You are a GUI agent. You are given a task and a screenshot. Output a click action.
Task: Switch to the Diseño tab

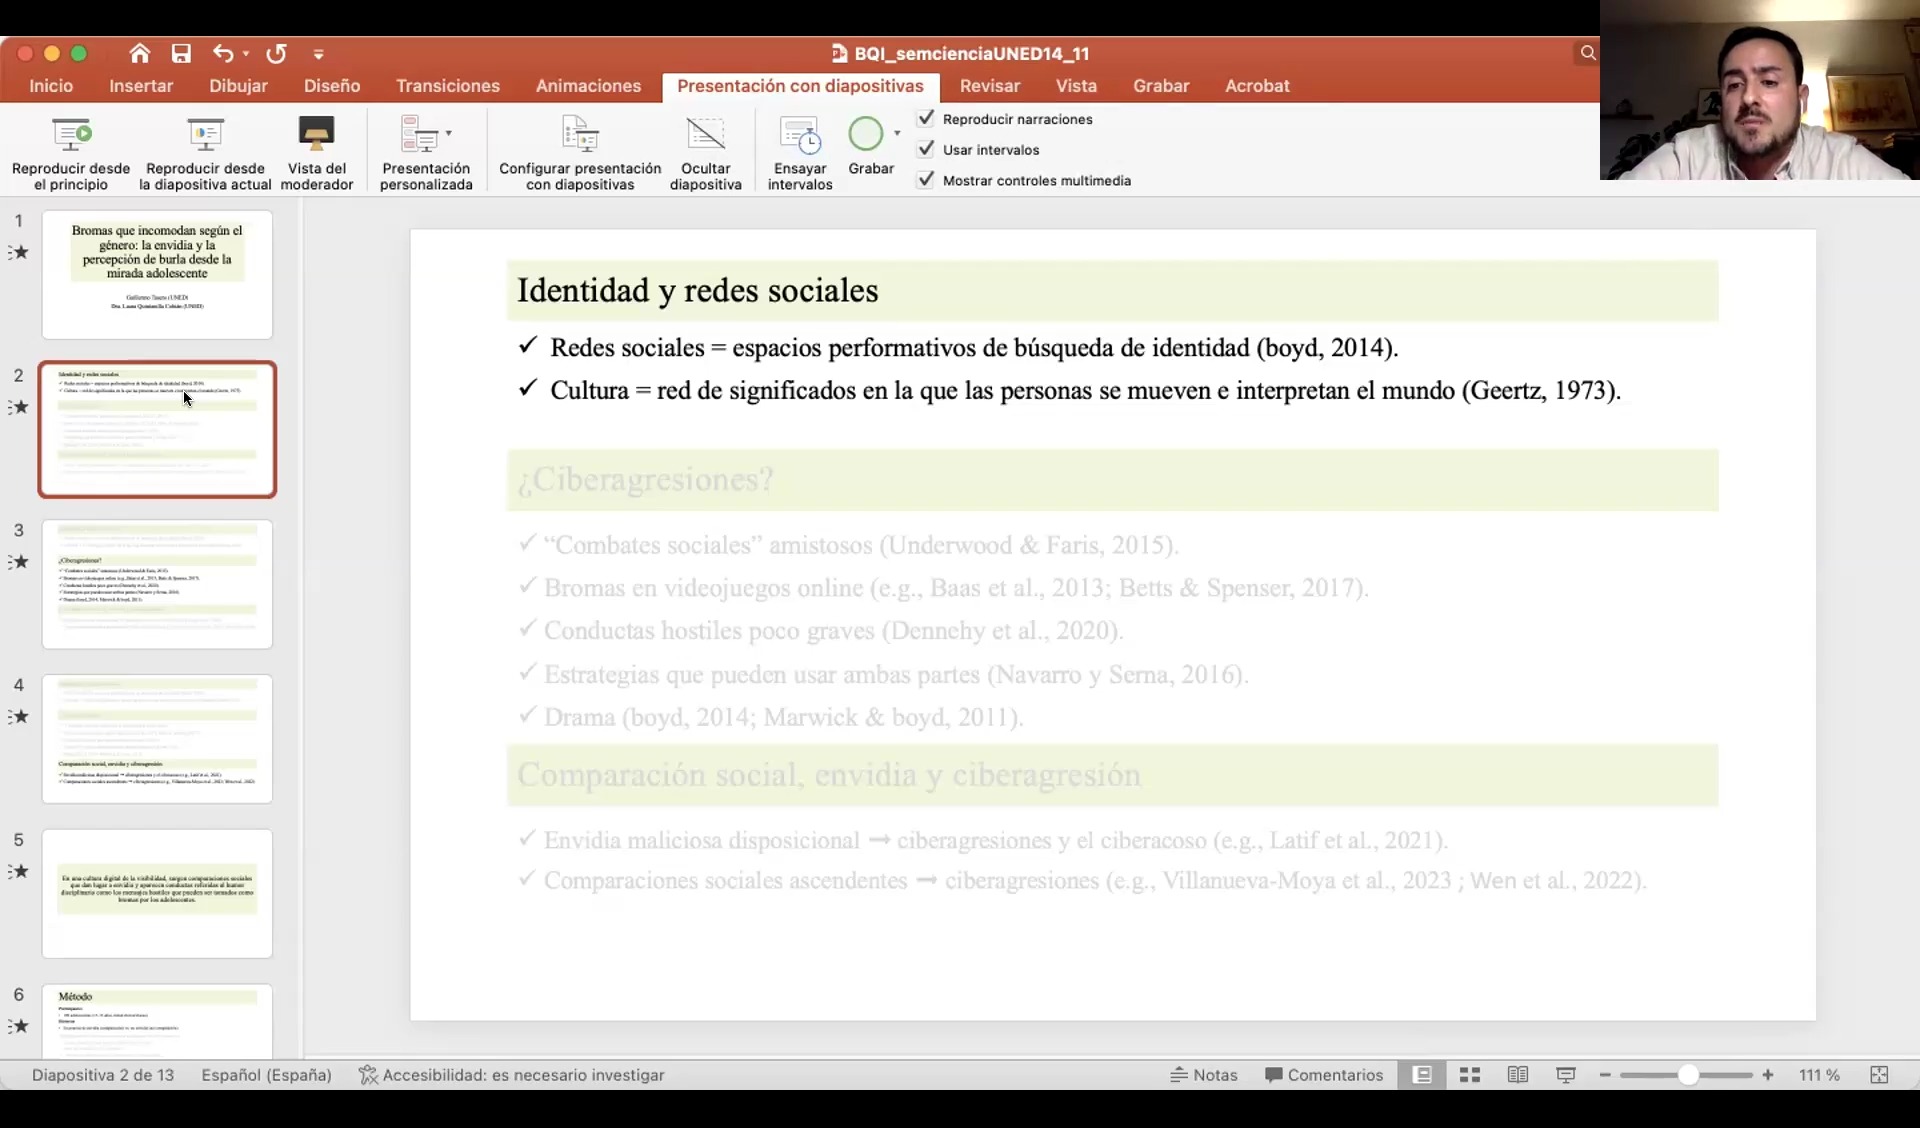tap(332, 86)
